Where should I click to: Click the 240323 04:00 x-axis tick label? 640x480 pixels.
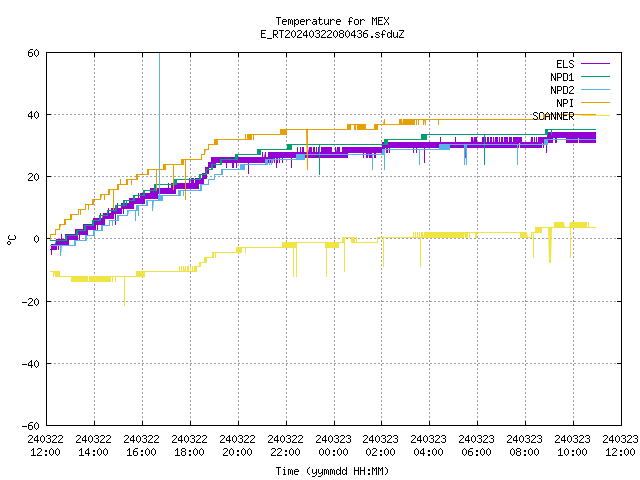tap(429, 446)
